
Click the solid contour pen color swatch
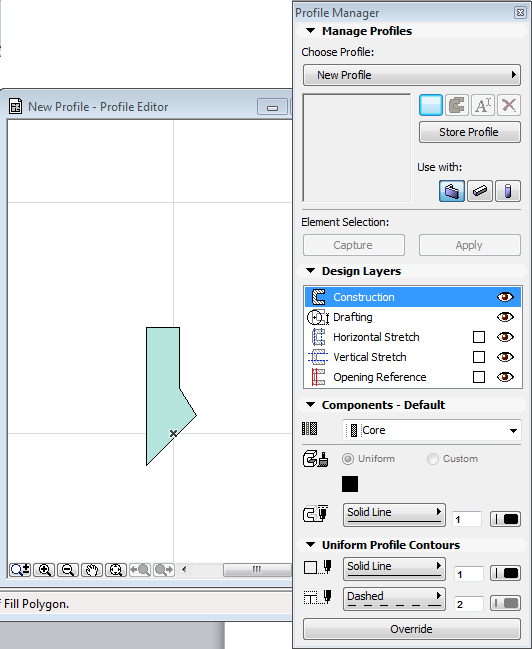505,574
